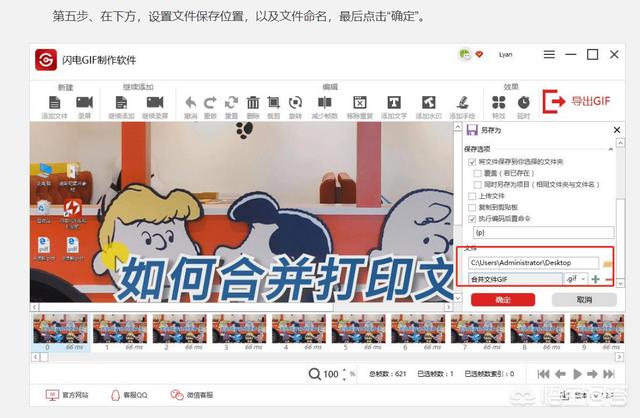This screenshot has height=418, width=640.
Task: Click the zoom percentage up arrow
Action: [x=344, y=370]
